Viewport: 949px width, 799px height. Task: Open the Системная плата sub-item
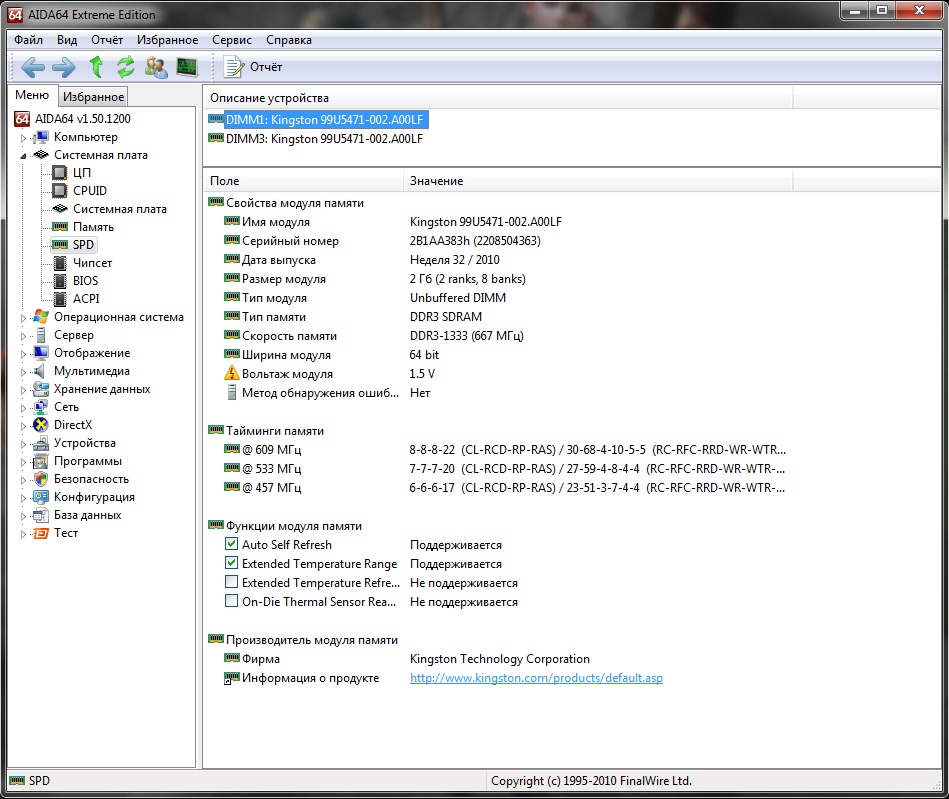coord(119,209)
